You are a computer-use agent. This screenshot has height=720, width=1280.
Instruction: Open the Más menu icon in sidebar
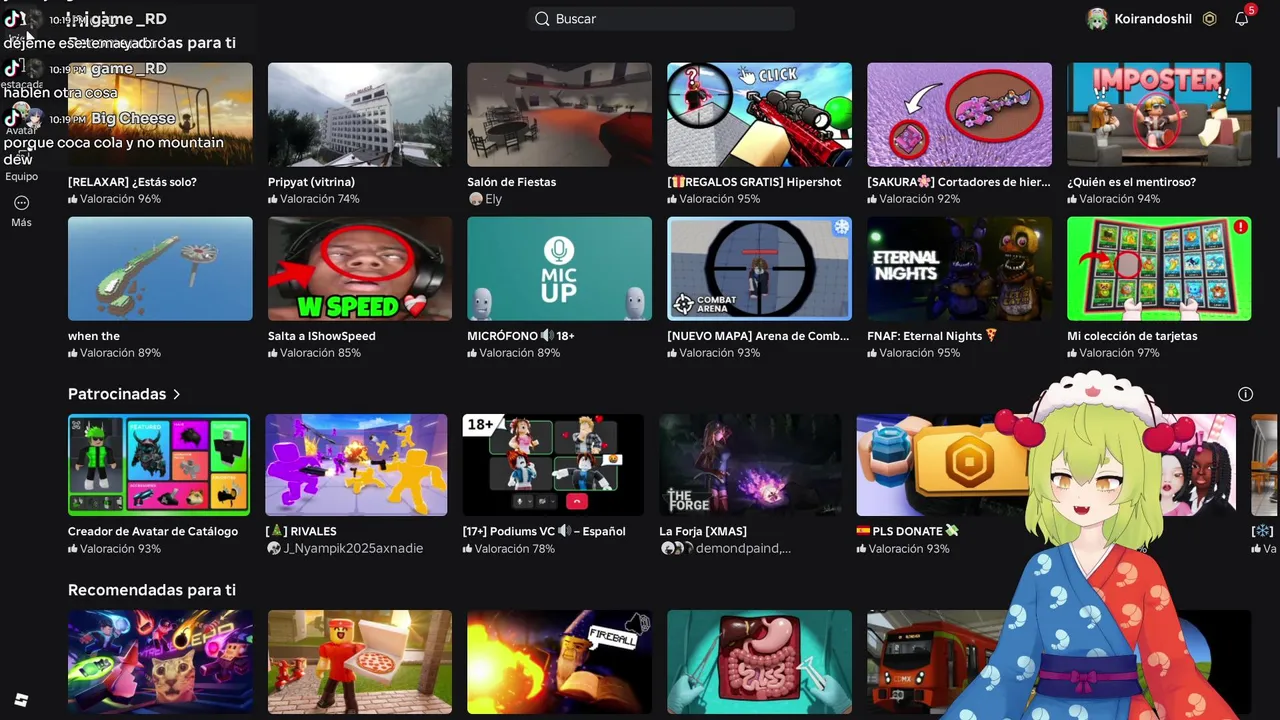tap(21, 203)
